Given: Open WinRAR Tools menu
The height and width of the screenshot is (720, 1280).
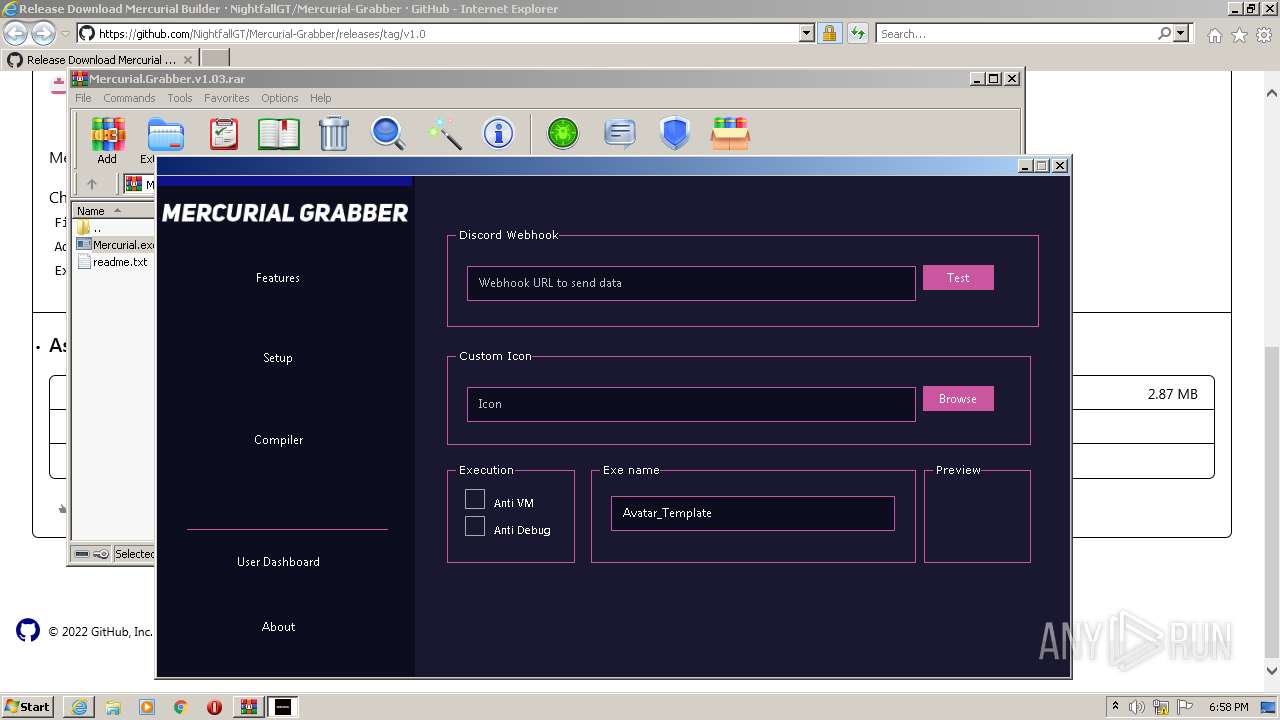Looking at the screenshot, I should (x=180, y=98).
